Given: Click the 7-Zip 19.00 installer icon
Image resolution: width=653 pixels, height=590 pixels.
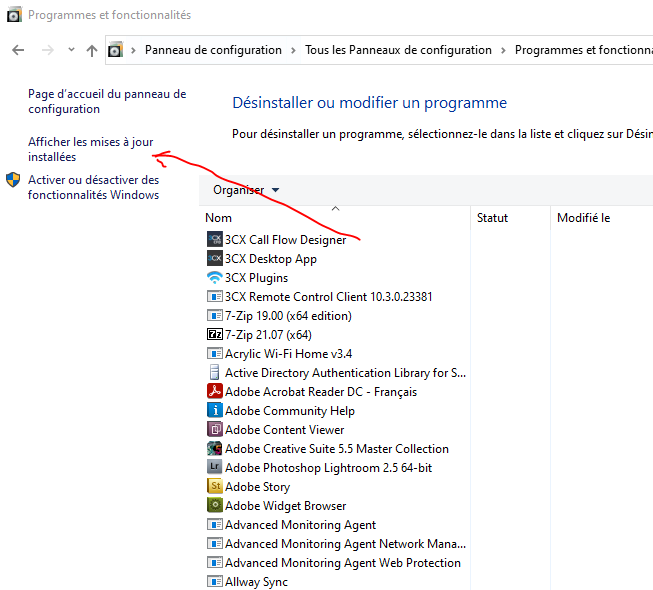Looking at the screenshot, I should [x=214, y=316].
